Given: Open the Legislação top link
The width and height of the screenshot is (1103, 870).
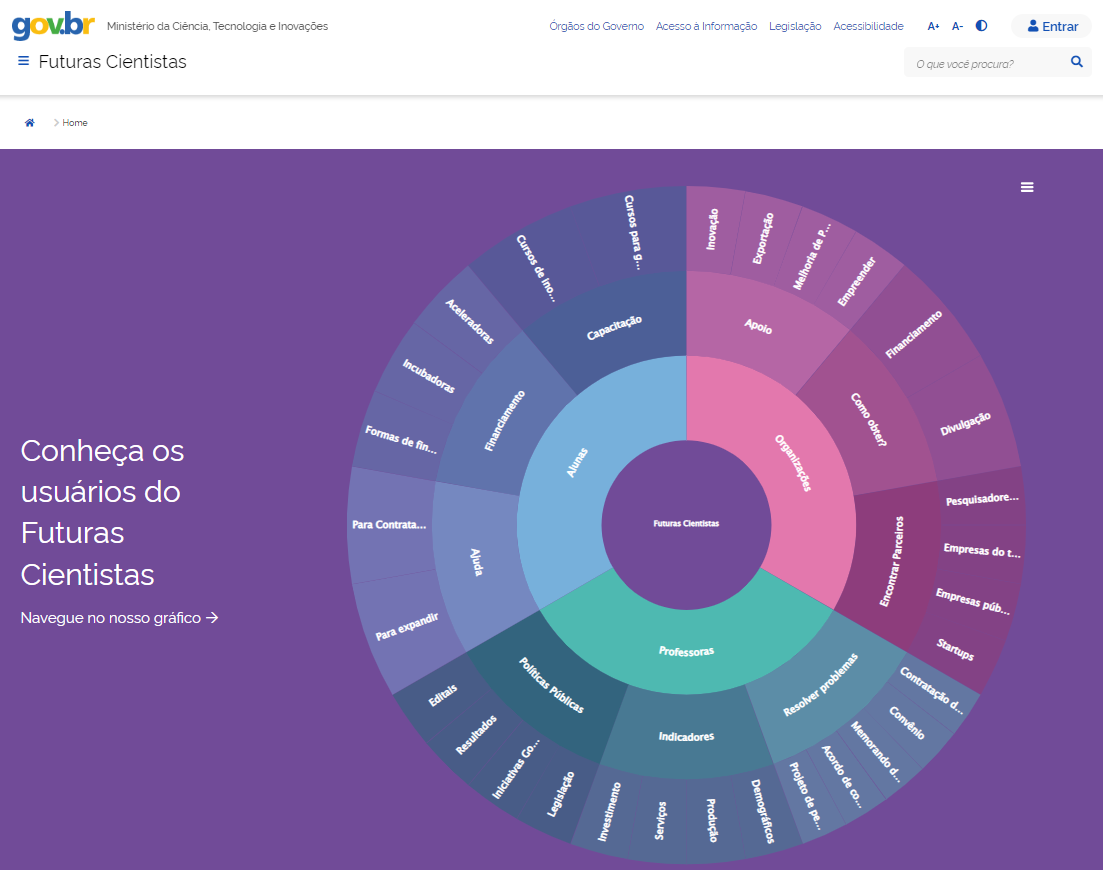Looking at the screenshot, I should tap(795, 26).
